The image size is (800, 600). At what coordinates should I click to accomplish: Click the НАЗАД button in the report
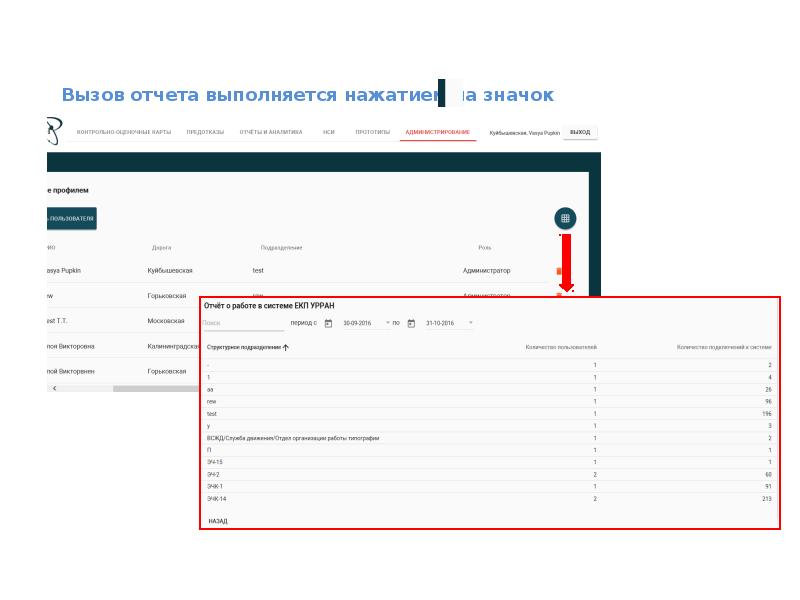point(218,521)
